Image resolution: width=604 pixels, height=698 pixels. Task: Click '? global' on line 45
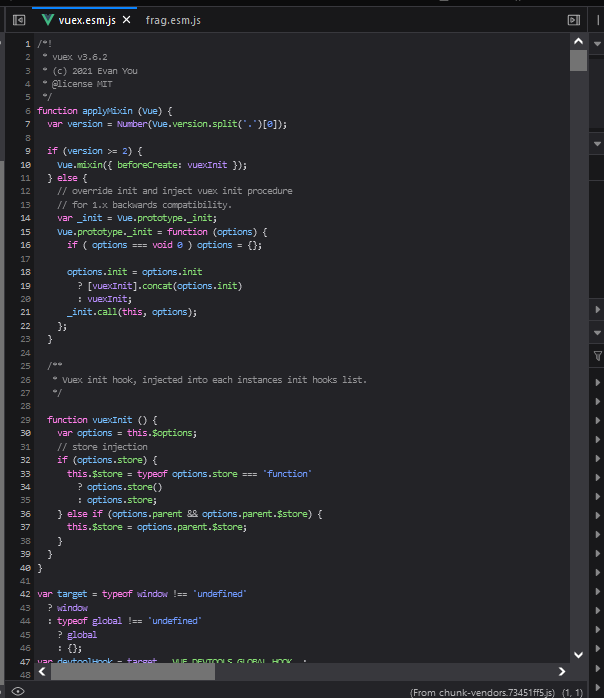[x=77, y=635]
